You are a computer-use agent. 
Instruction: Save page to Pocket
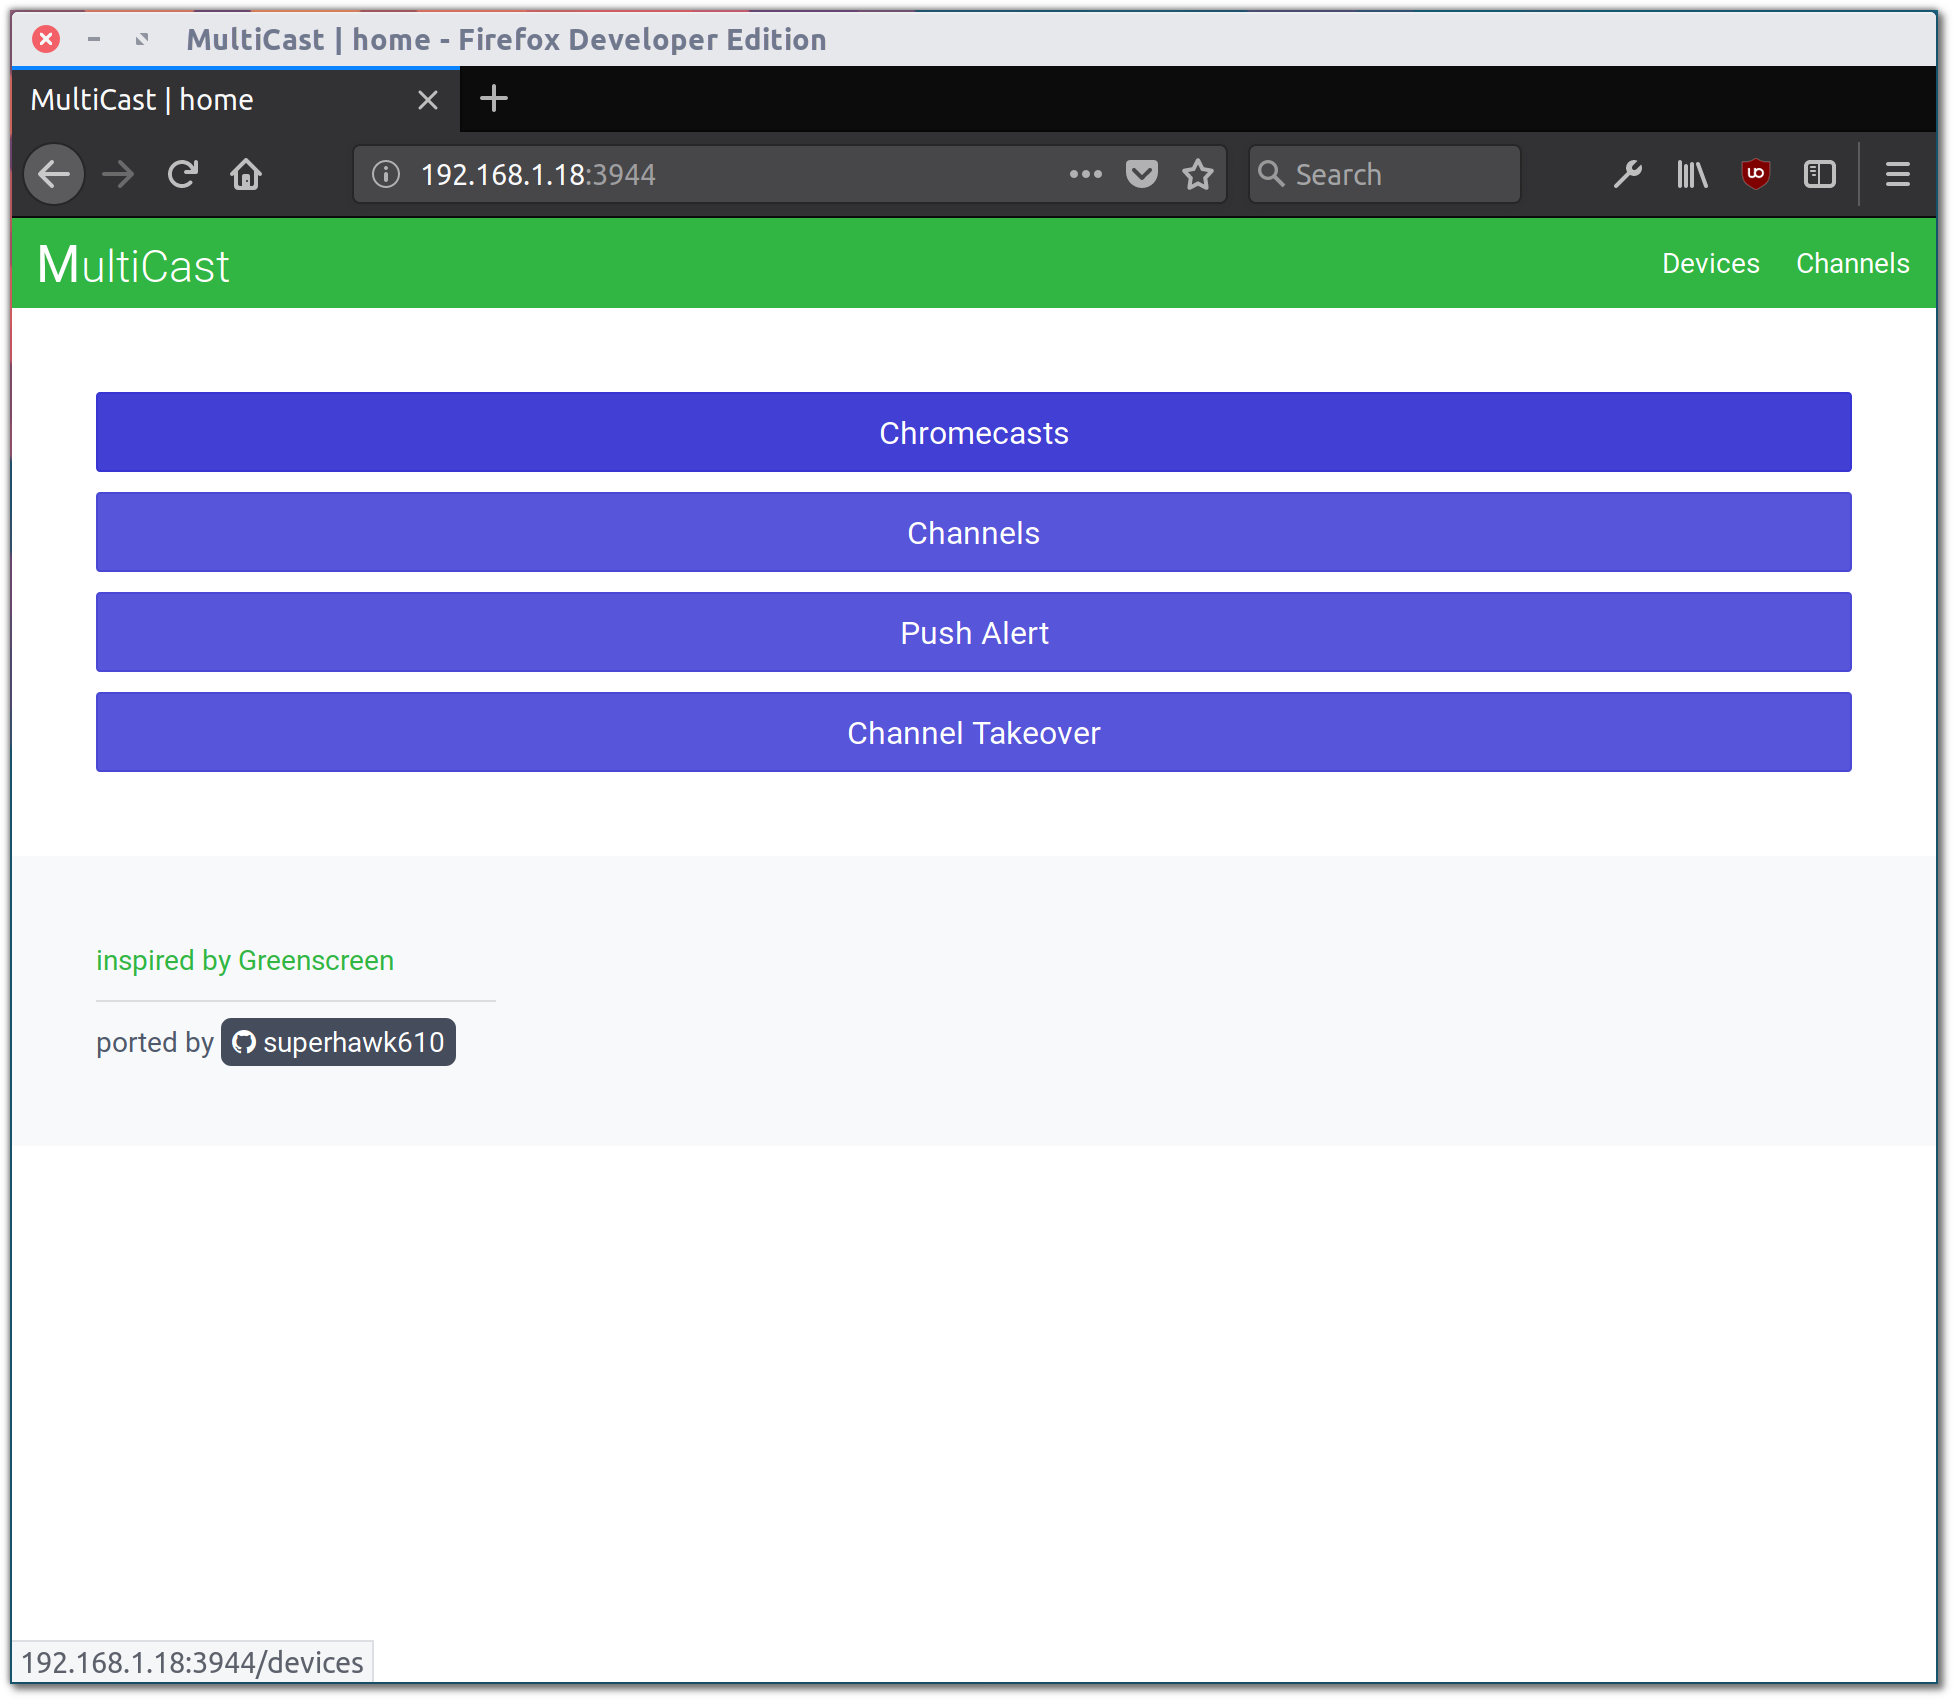1141,175
